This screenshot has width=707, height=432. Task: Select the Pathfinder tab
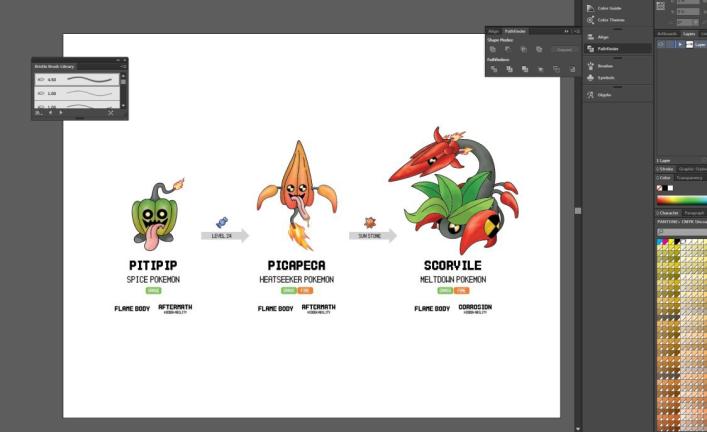pyautogui.click(x=514, y=31)
